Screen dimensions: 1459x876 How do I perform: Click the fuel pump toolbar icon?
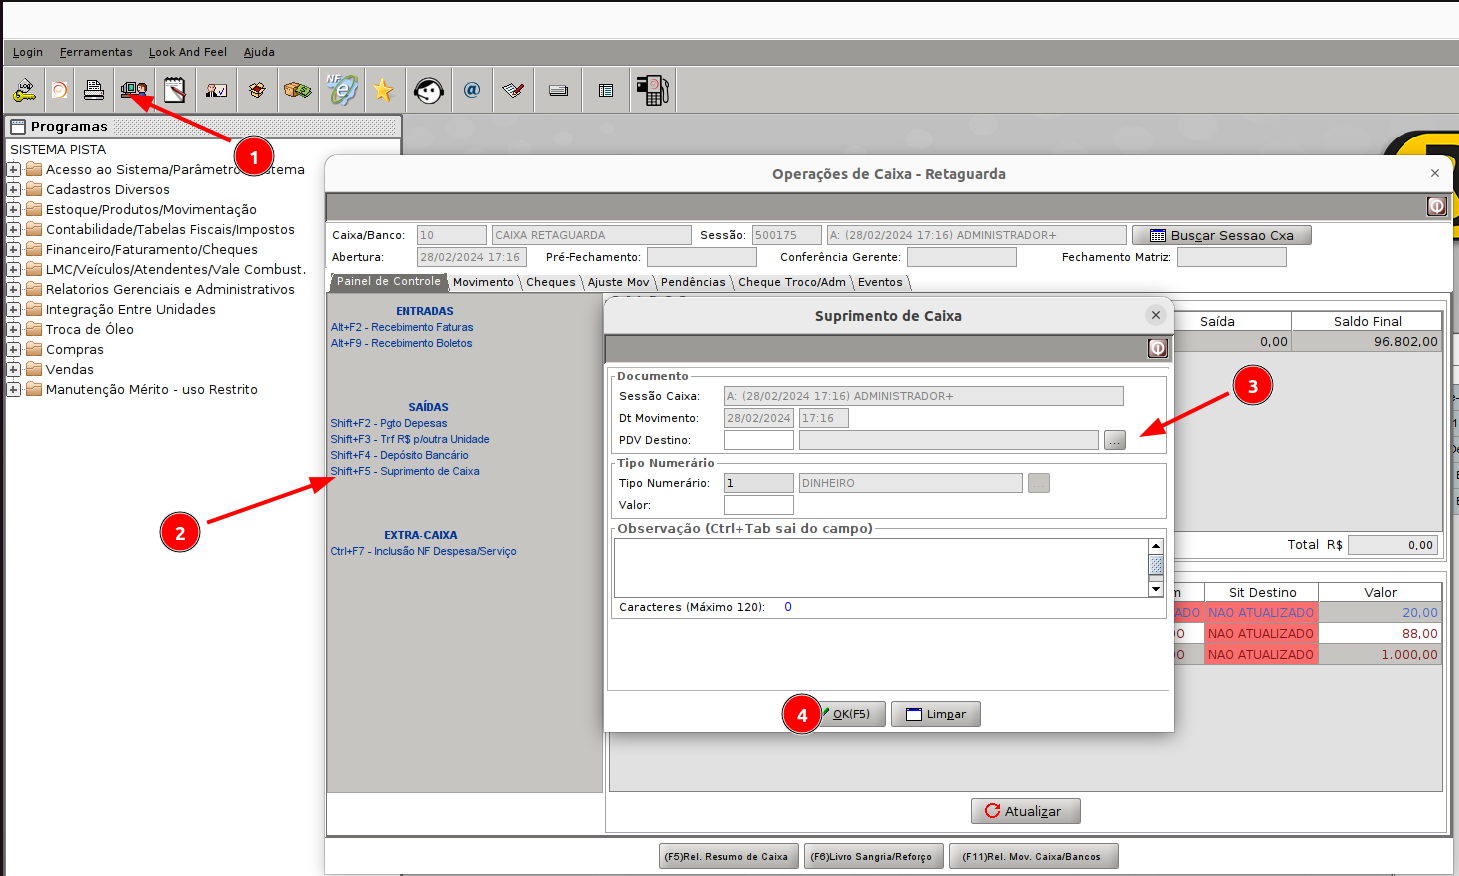[x=652, y=91]
